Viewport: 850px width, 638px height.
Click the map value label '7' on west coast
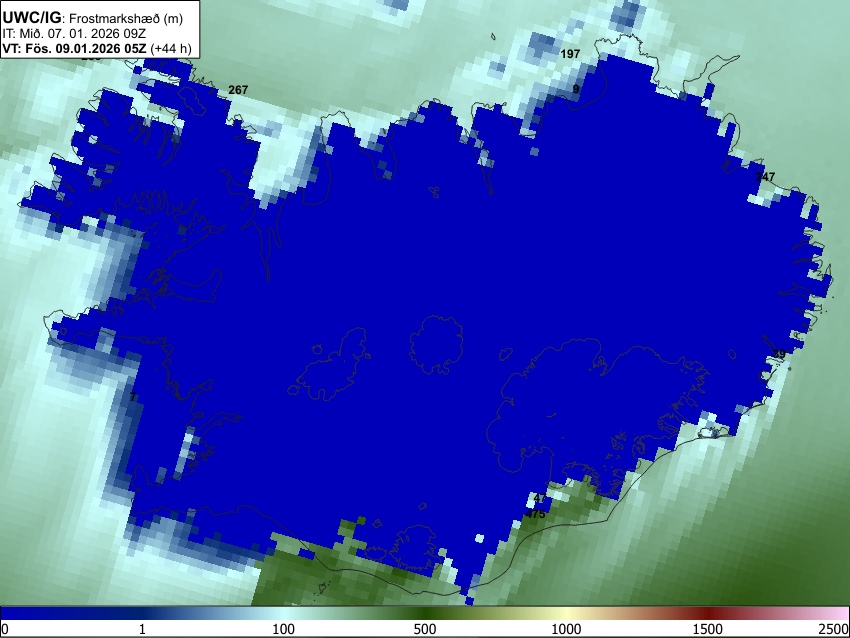[x=133, y=397]
